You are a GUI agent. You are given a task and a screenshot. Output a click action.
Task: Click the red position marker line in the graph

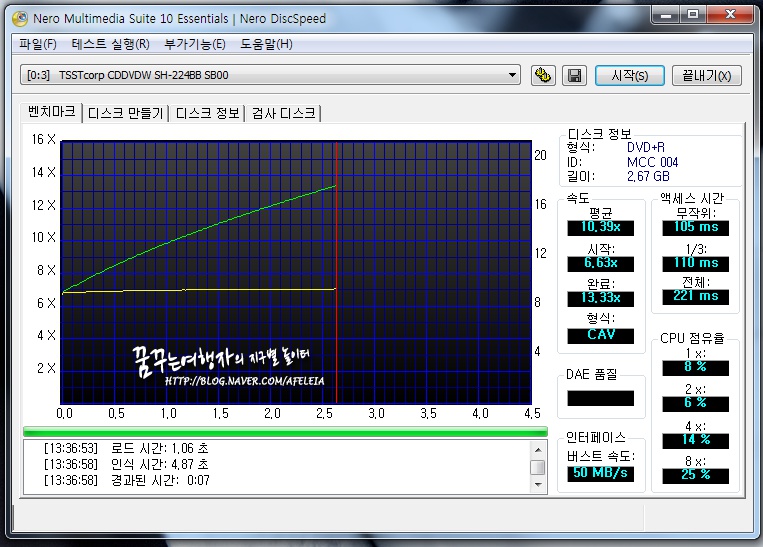pyautogui.click(x=336, y=273)
